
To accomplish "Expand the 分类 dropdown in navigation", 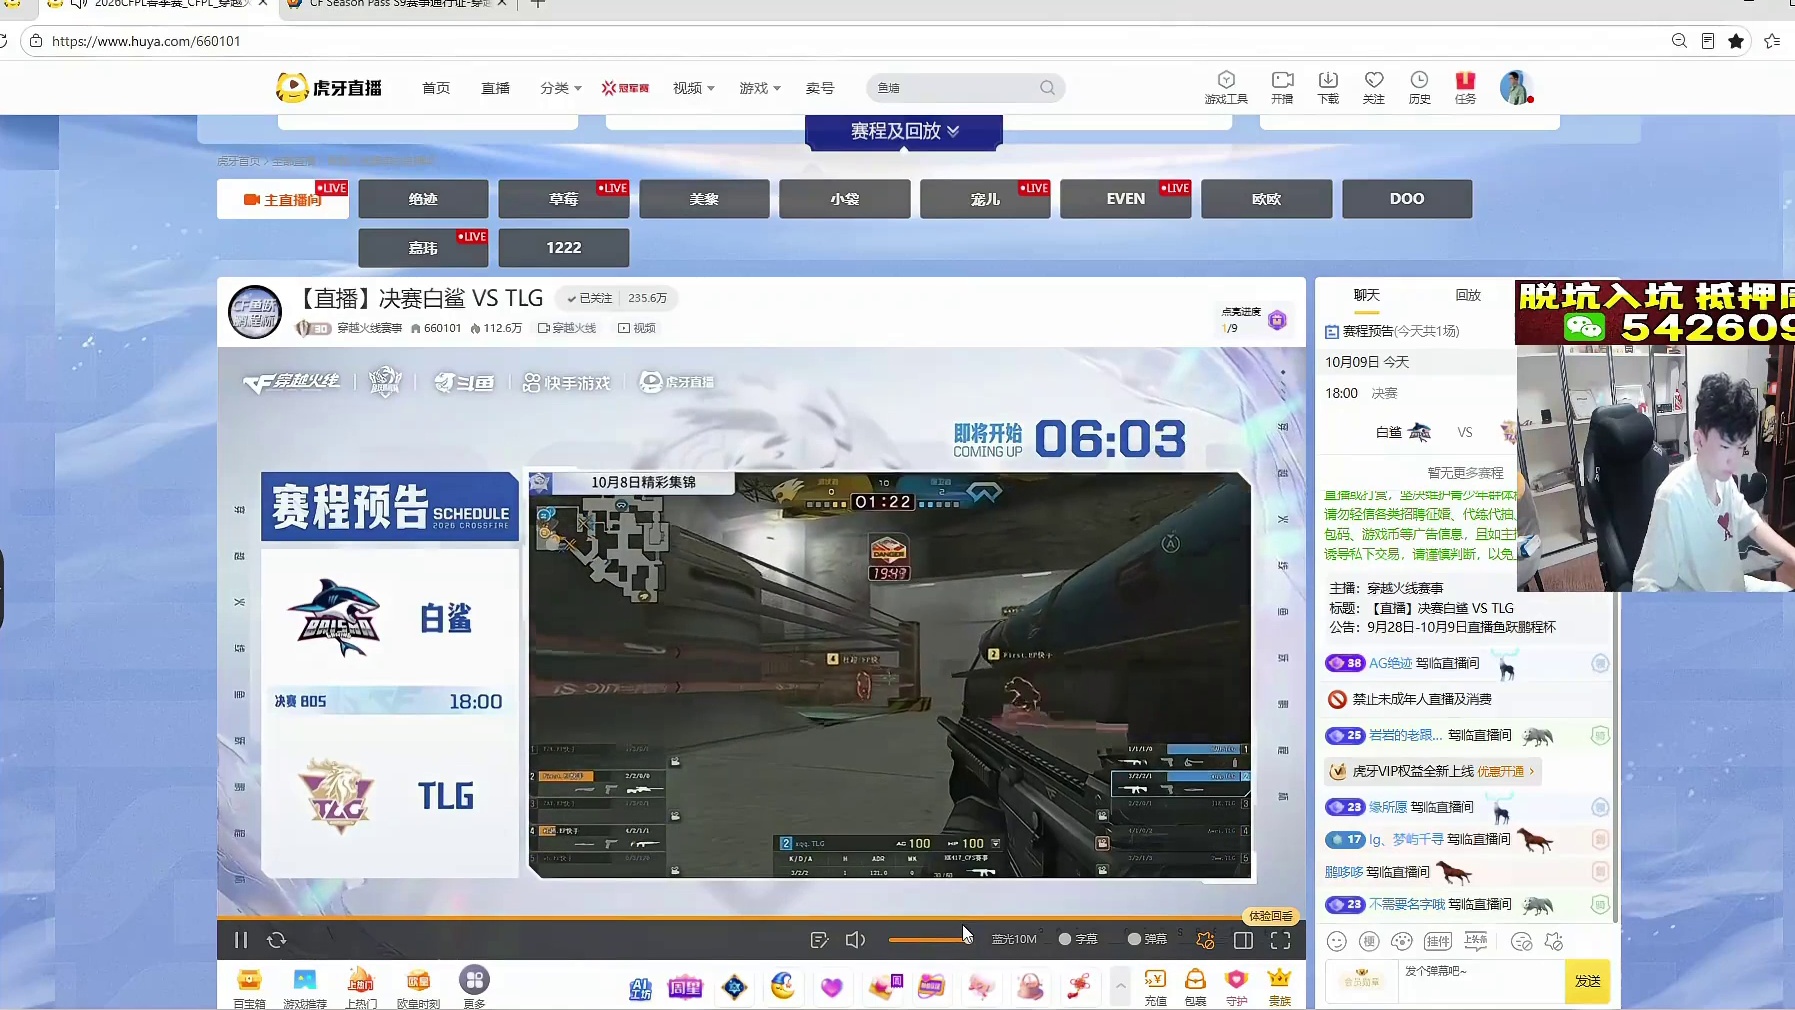I will pos(561,88).
